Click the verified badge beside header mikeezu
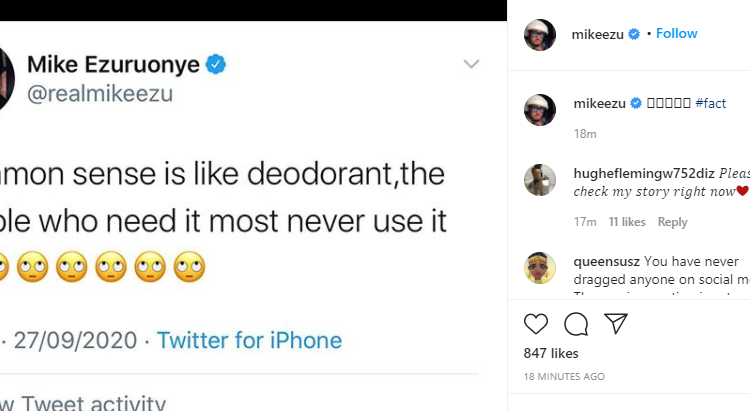Screen dimensions: 750x411 634,34
